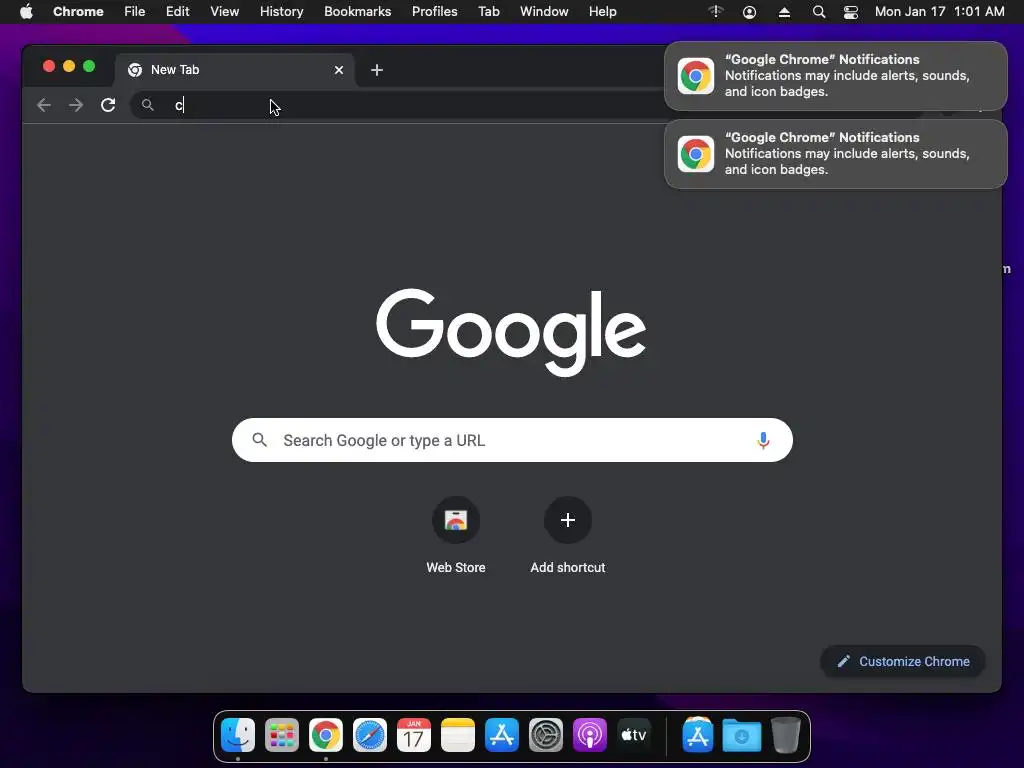Click the Customize Chrome button

click(x=903, y=662)
